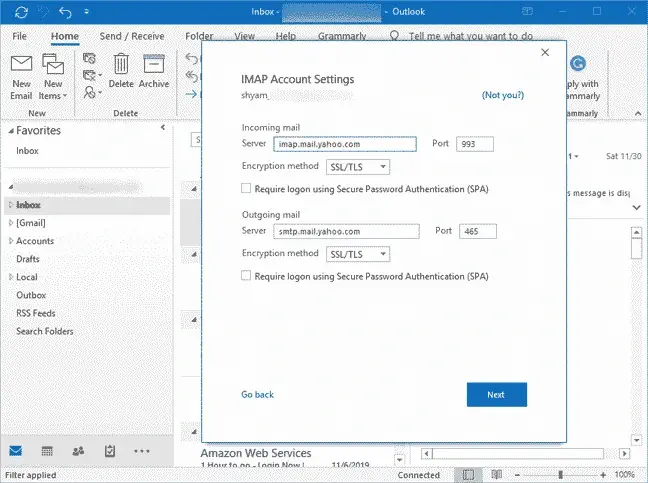Image resolution: width=648 pixels, height=483 pixels.
Task: Expand the account Inbox folder
Action: (x=11, y=205)
